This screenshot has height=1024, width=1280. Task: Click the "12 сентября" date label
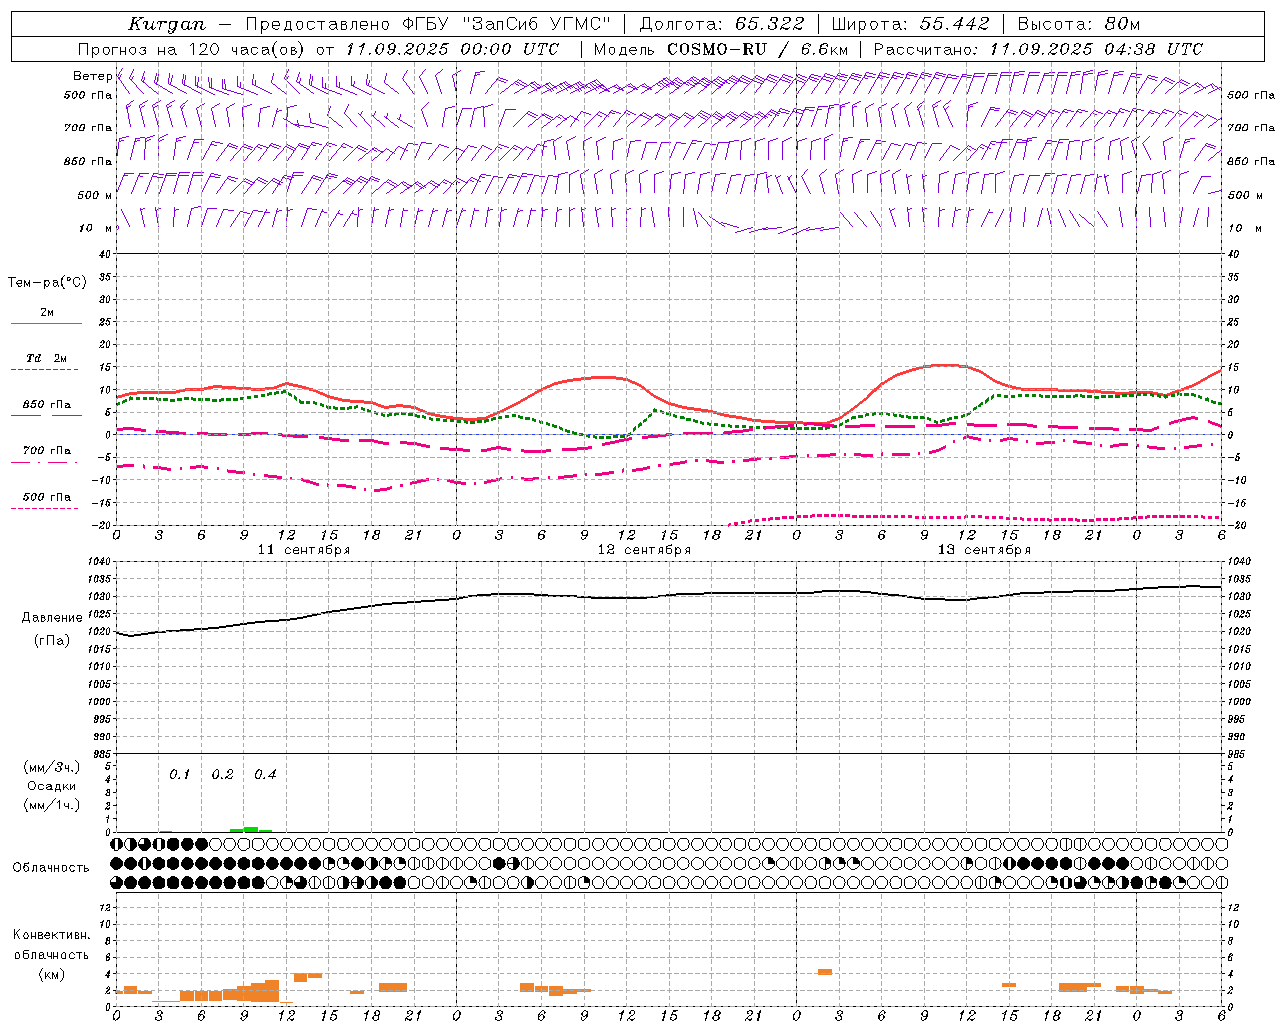point(644,550)
